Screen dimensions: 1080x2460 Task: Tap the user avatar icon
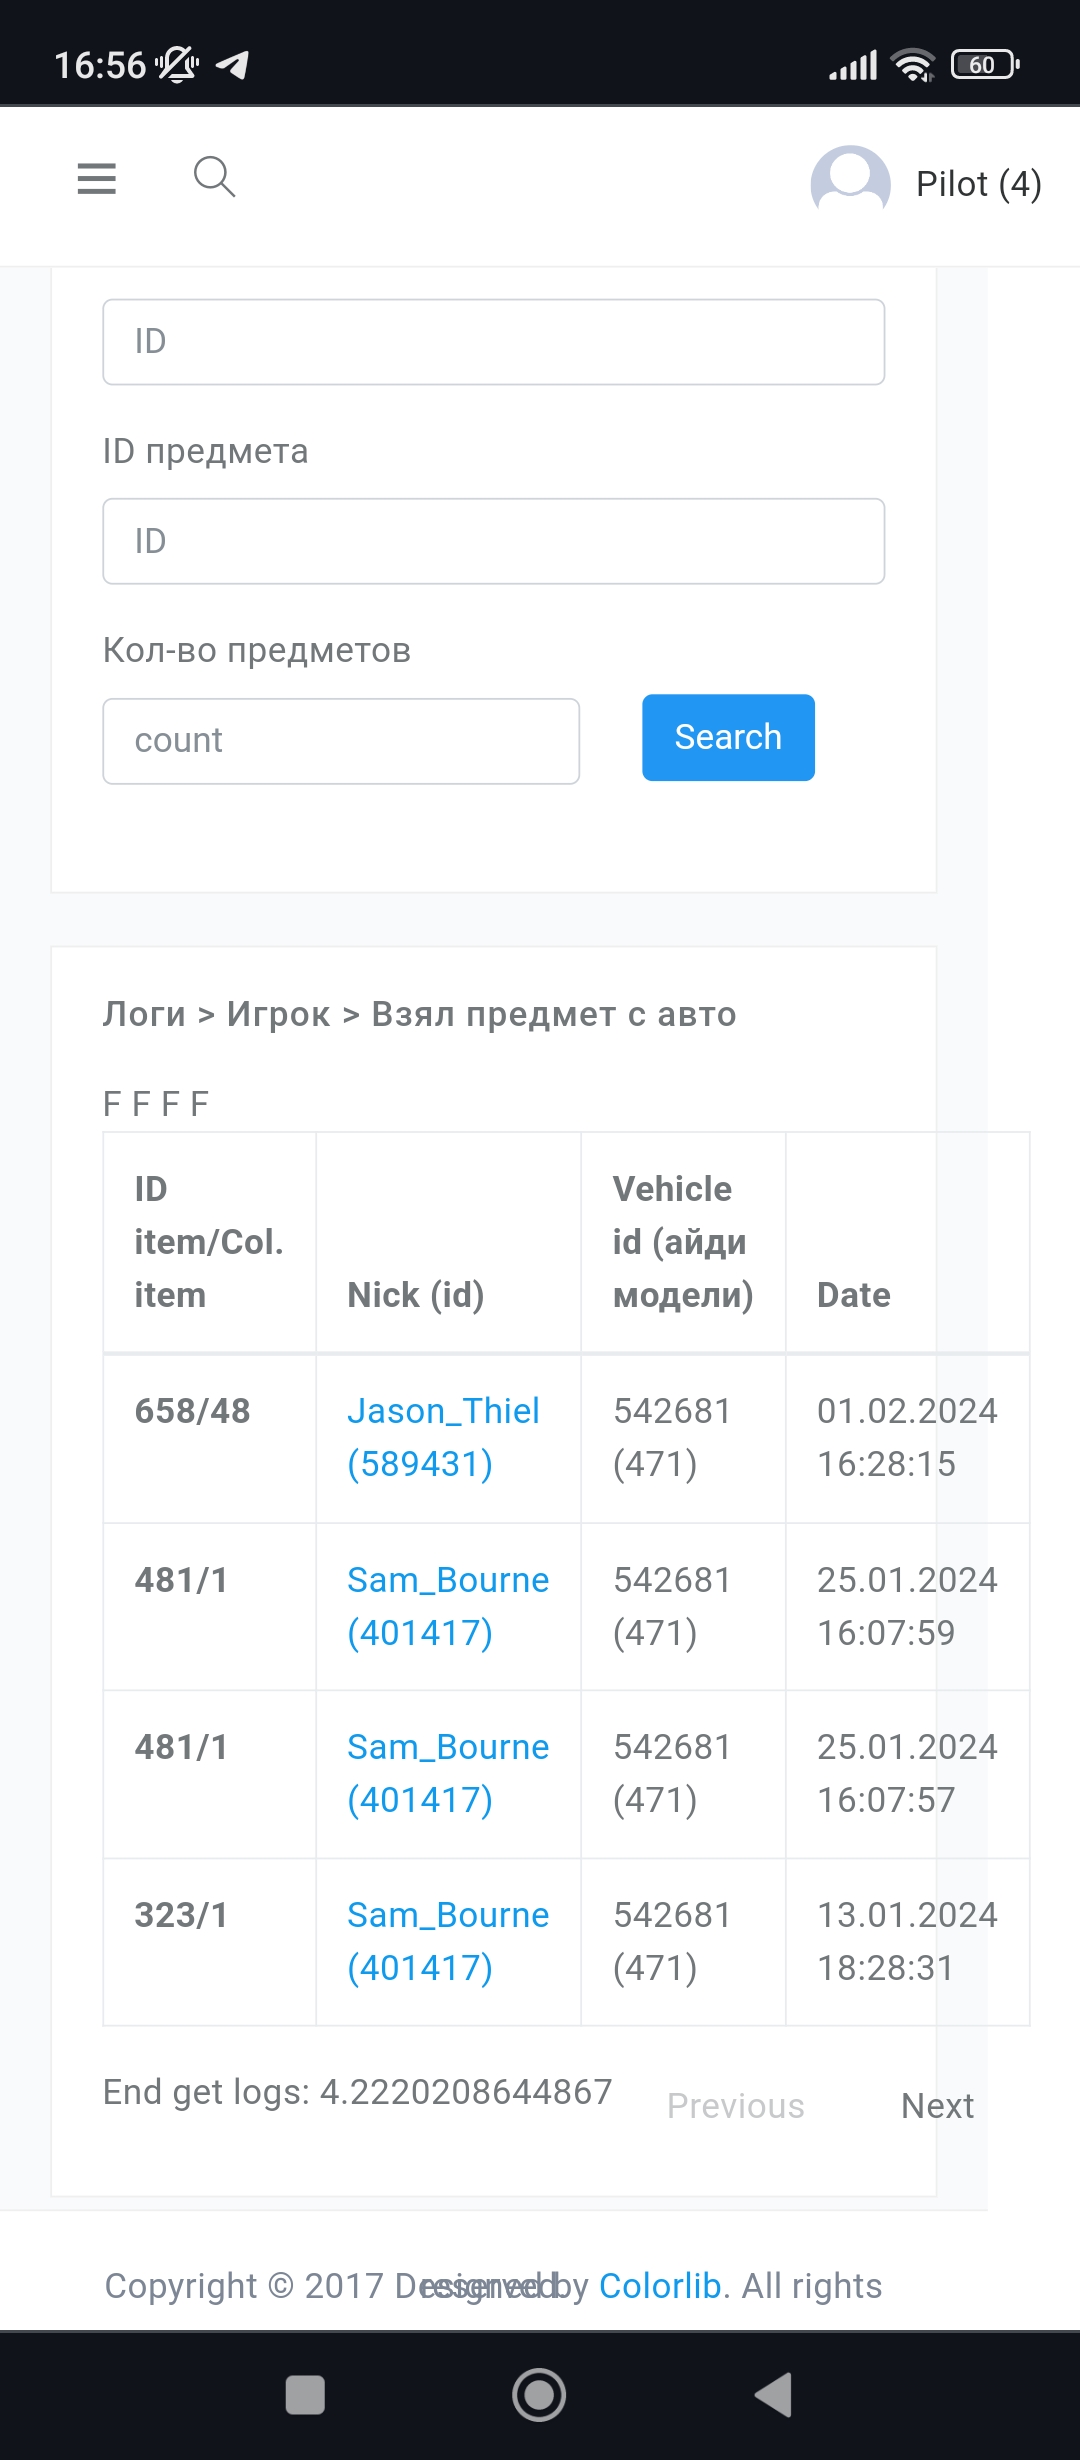coord(850,184)
